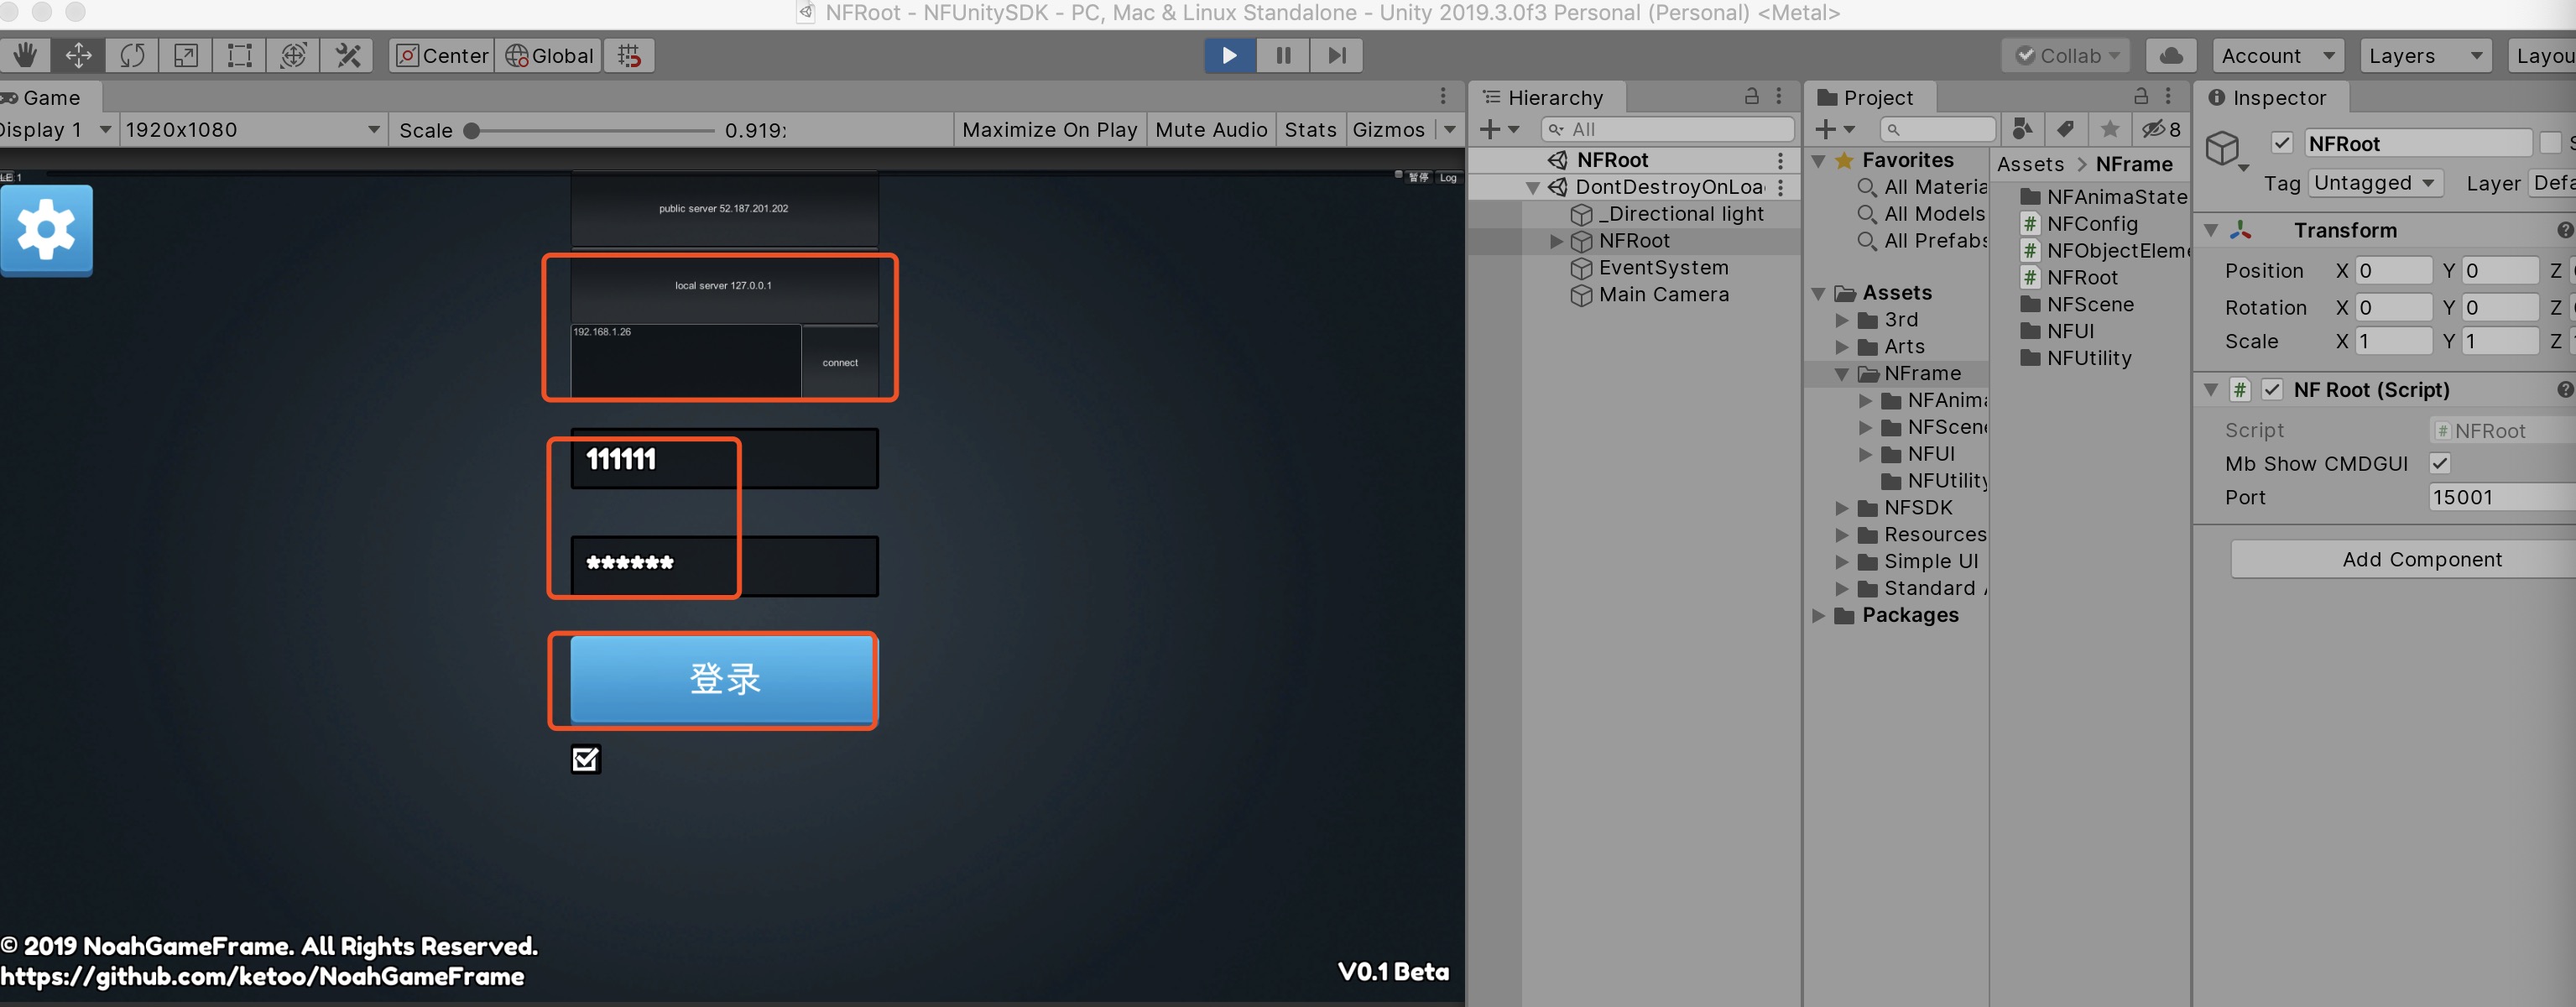This screenshot has width=2576, height=1007.
Task: Select the Rect Transform tool
Action: tap(239, 55)
